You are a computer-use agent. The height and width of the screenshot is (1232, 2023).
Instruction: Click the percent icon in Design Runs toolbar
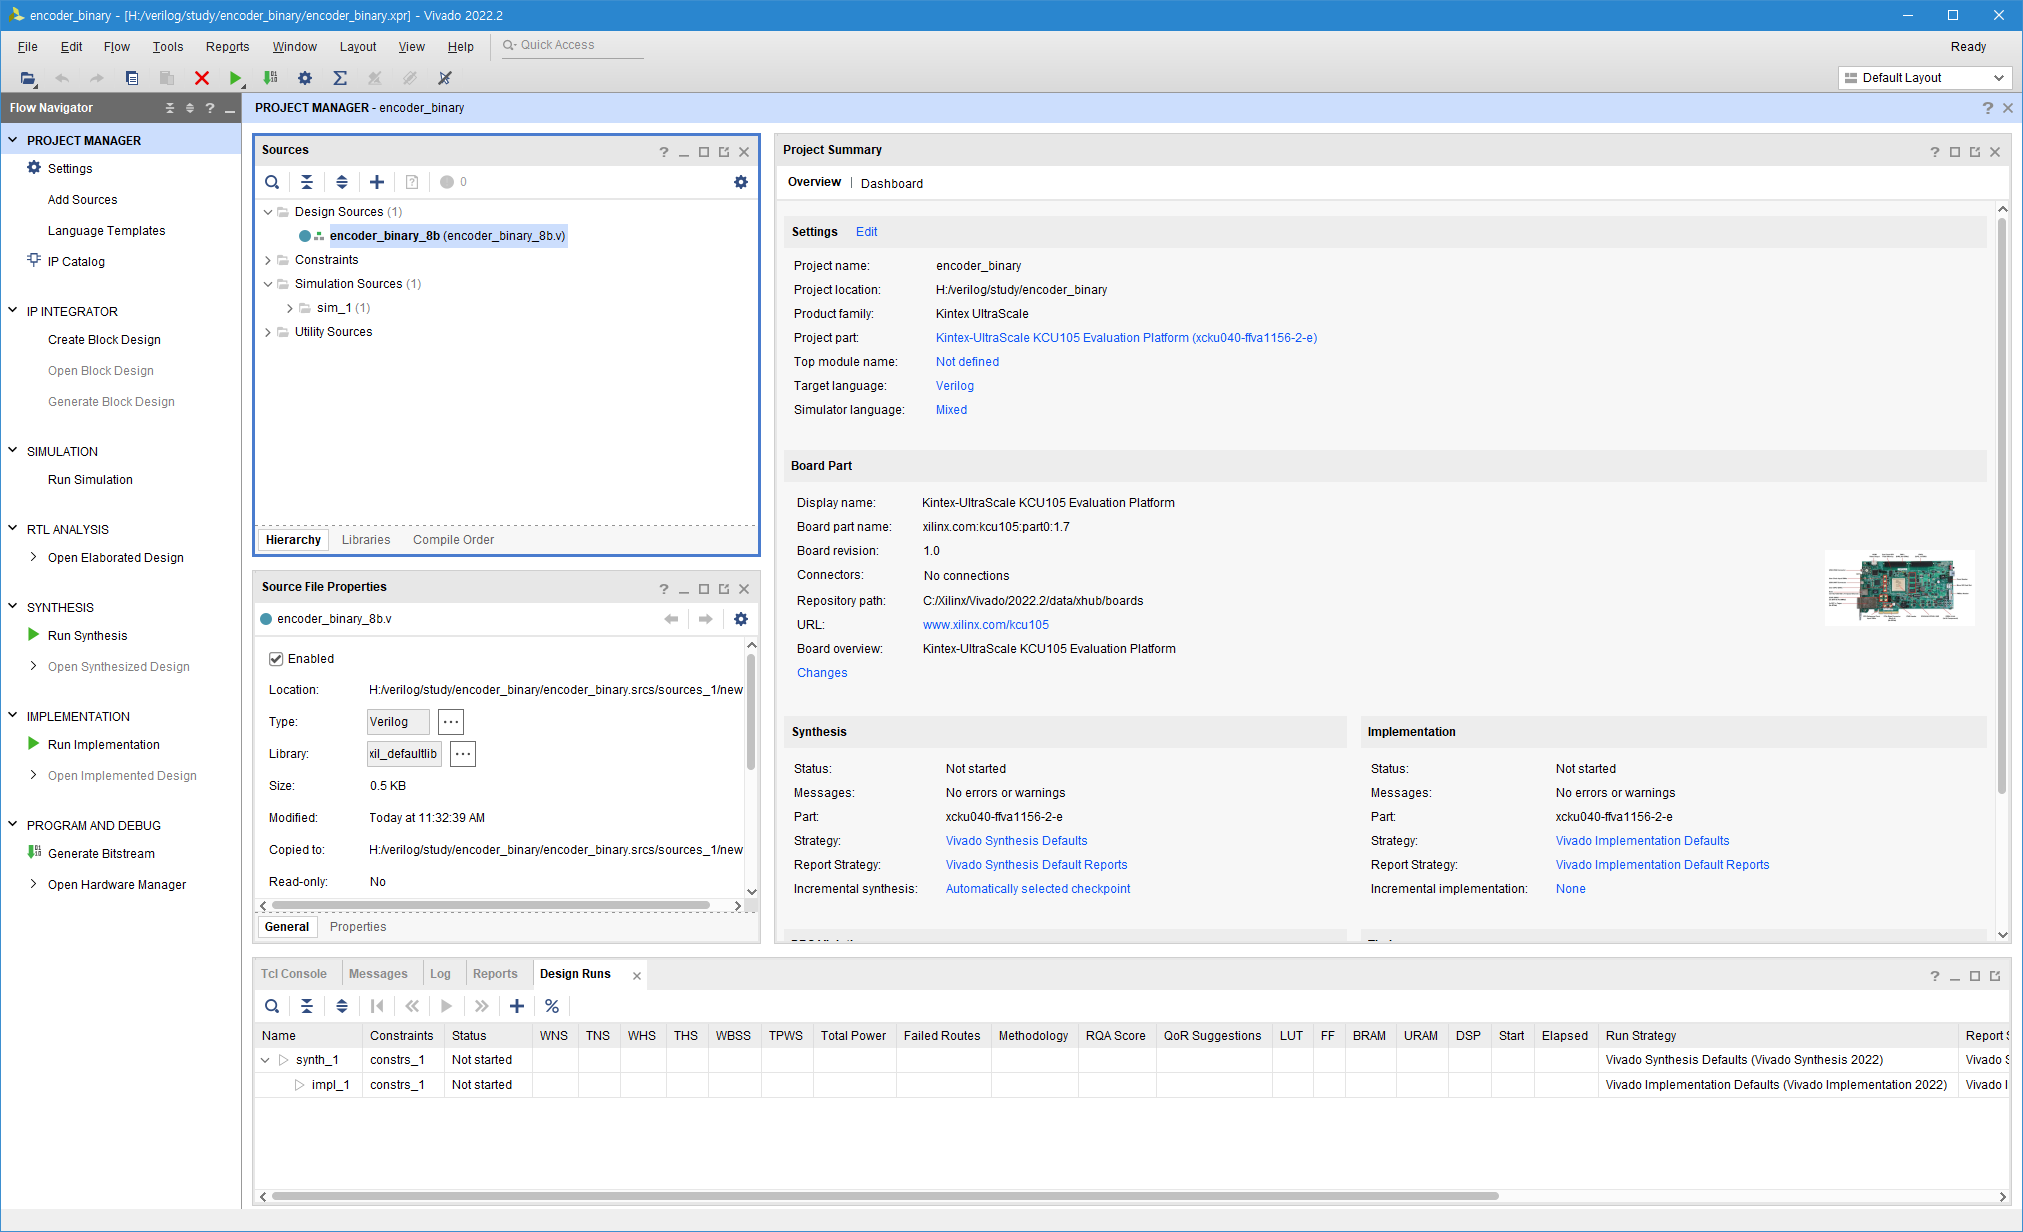point(552,1006)
